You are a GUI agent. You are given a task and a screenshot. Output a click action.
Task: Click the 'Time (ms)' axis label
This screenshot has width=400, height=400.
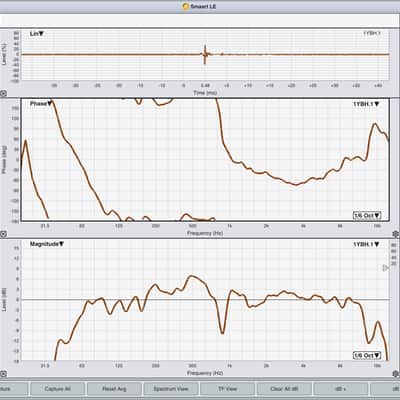coord(205,93)
